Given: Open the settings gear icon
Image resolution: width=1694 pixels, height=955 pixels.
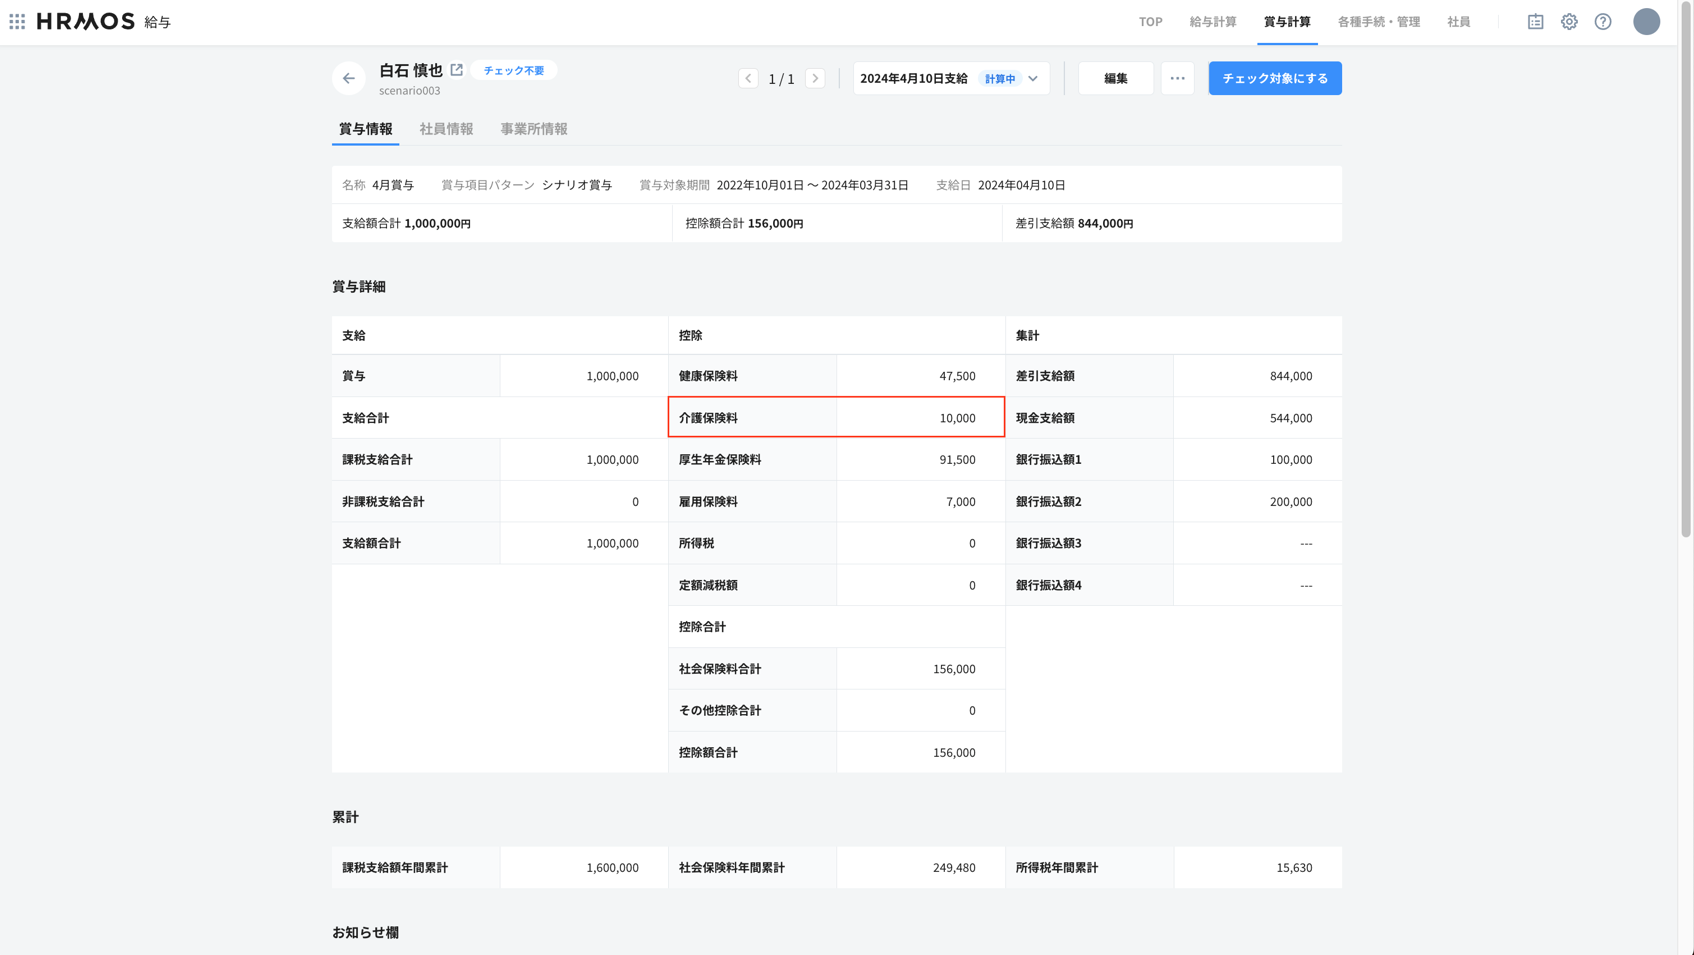Looking at the screenshot, I should [1569, 21].
